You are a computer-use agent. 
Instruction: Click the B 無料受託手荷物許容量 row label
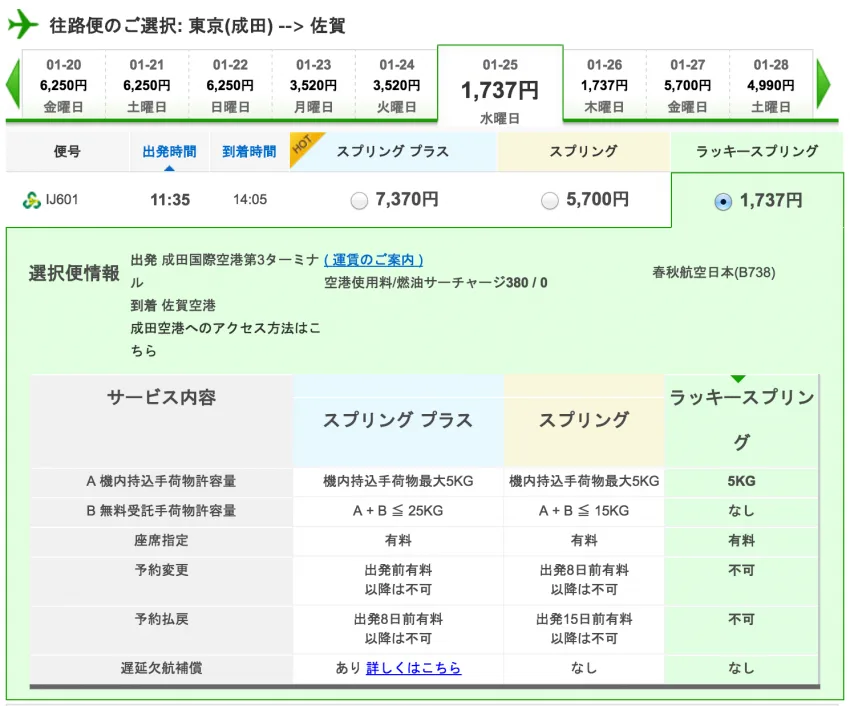pyautogui.click(x=161, y=511)
